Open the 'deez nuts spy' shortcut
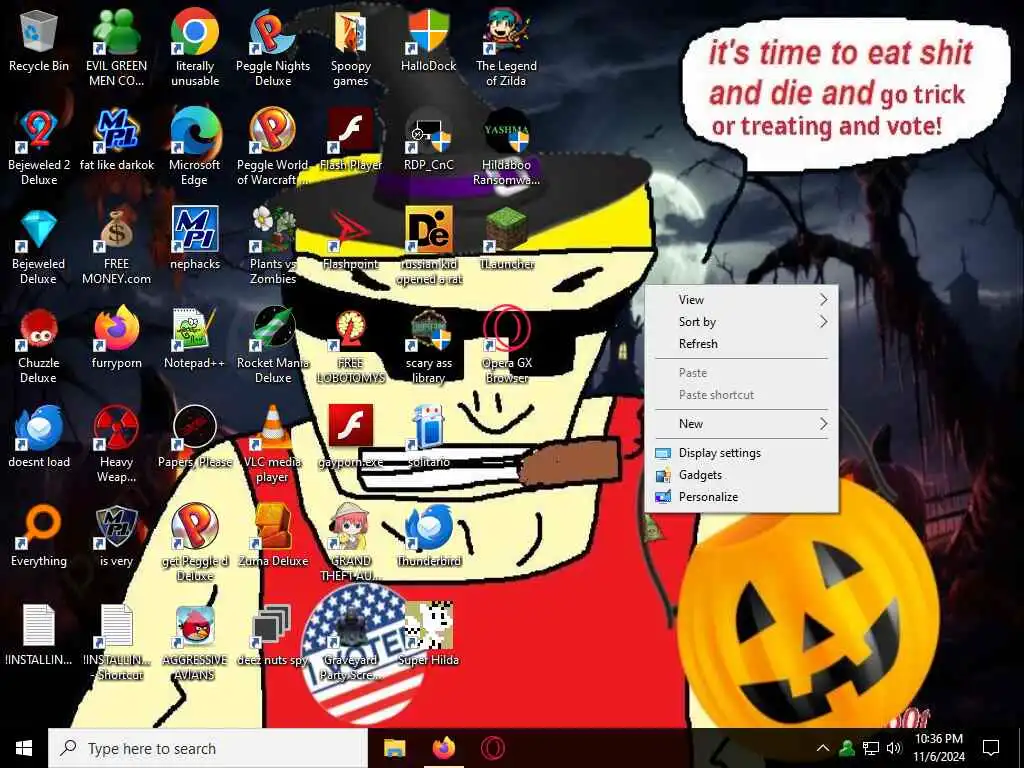The height and width of the screenshot is (768, 1024). point(273,636)
